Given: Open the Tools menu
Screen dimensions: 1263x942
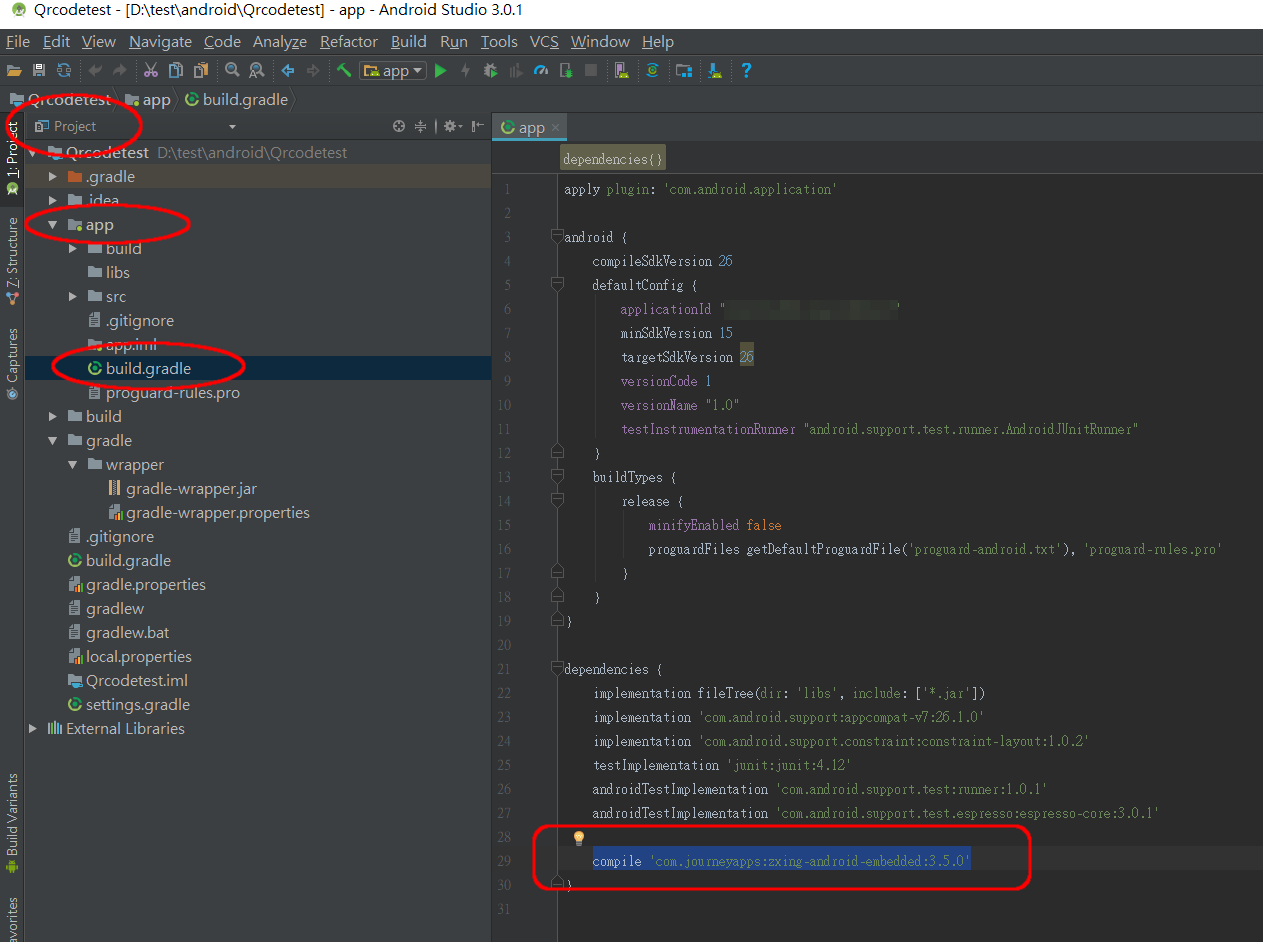Looking at the screenshot, I should pyautogui.click(x=499, y=41).
